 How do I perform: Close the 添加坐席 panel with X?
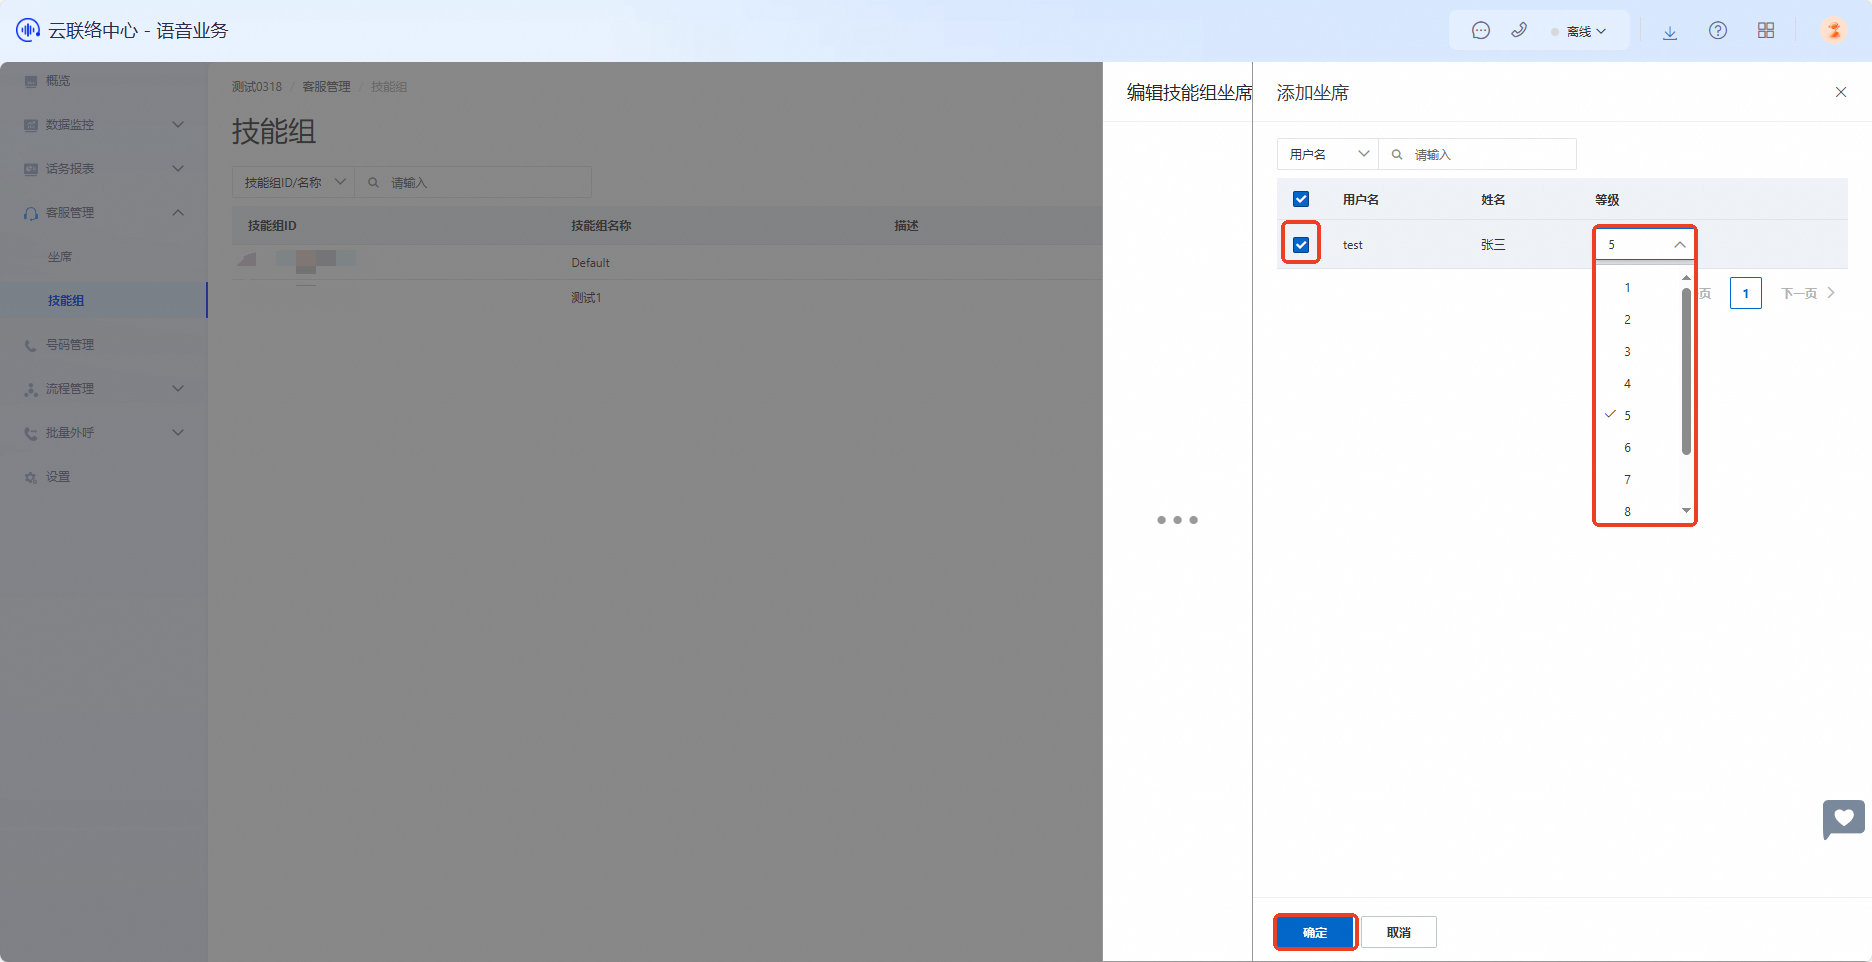[x=1841, y=92]
